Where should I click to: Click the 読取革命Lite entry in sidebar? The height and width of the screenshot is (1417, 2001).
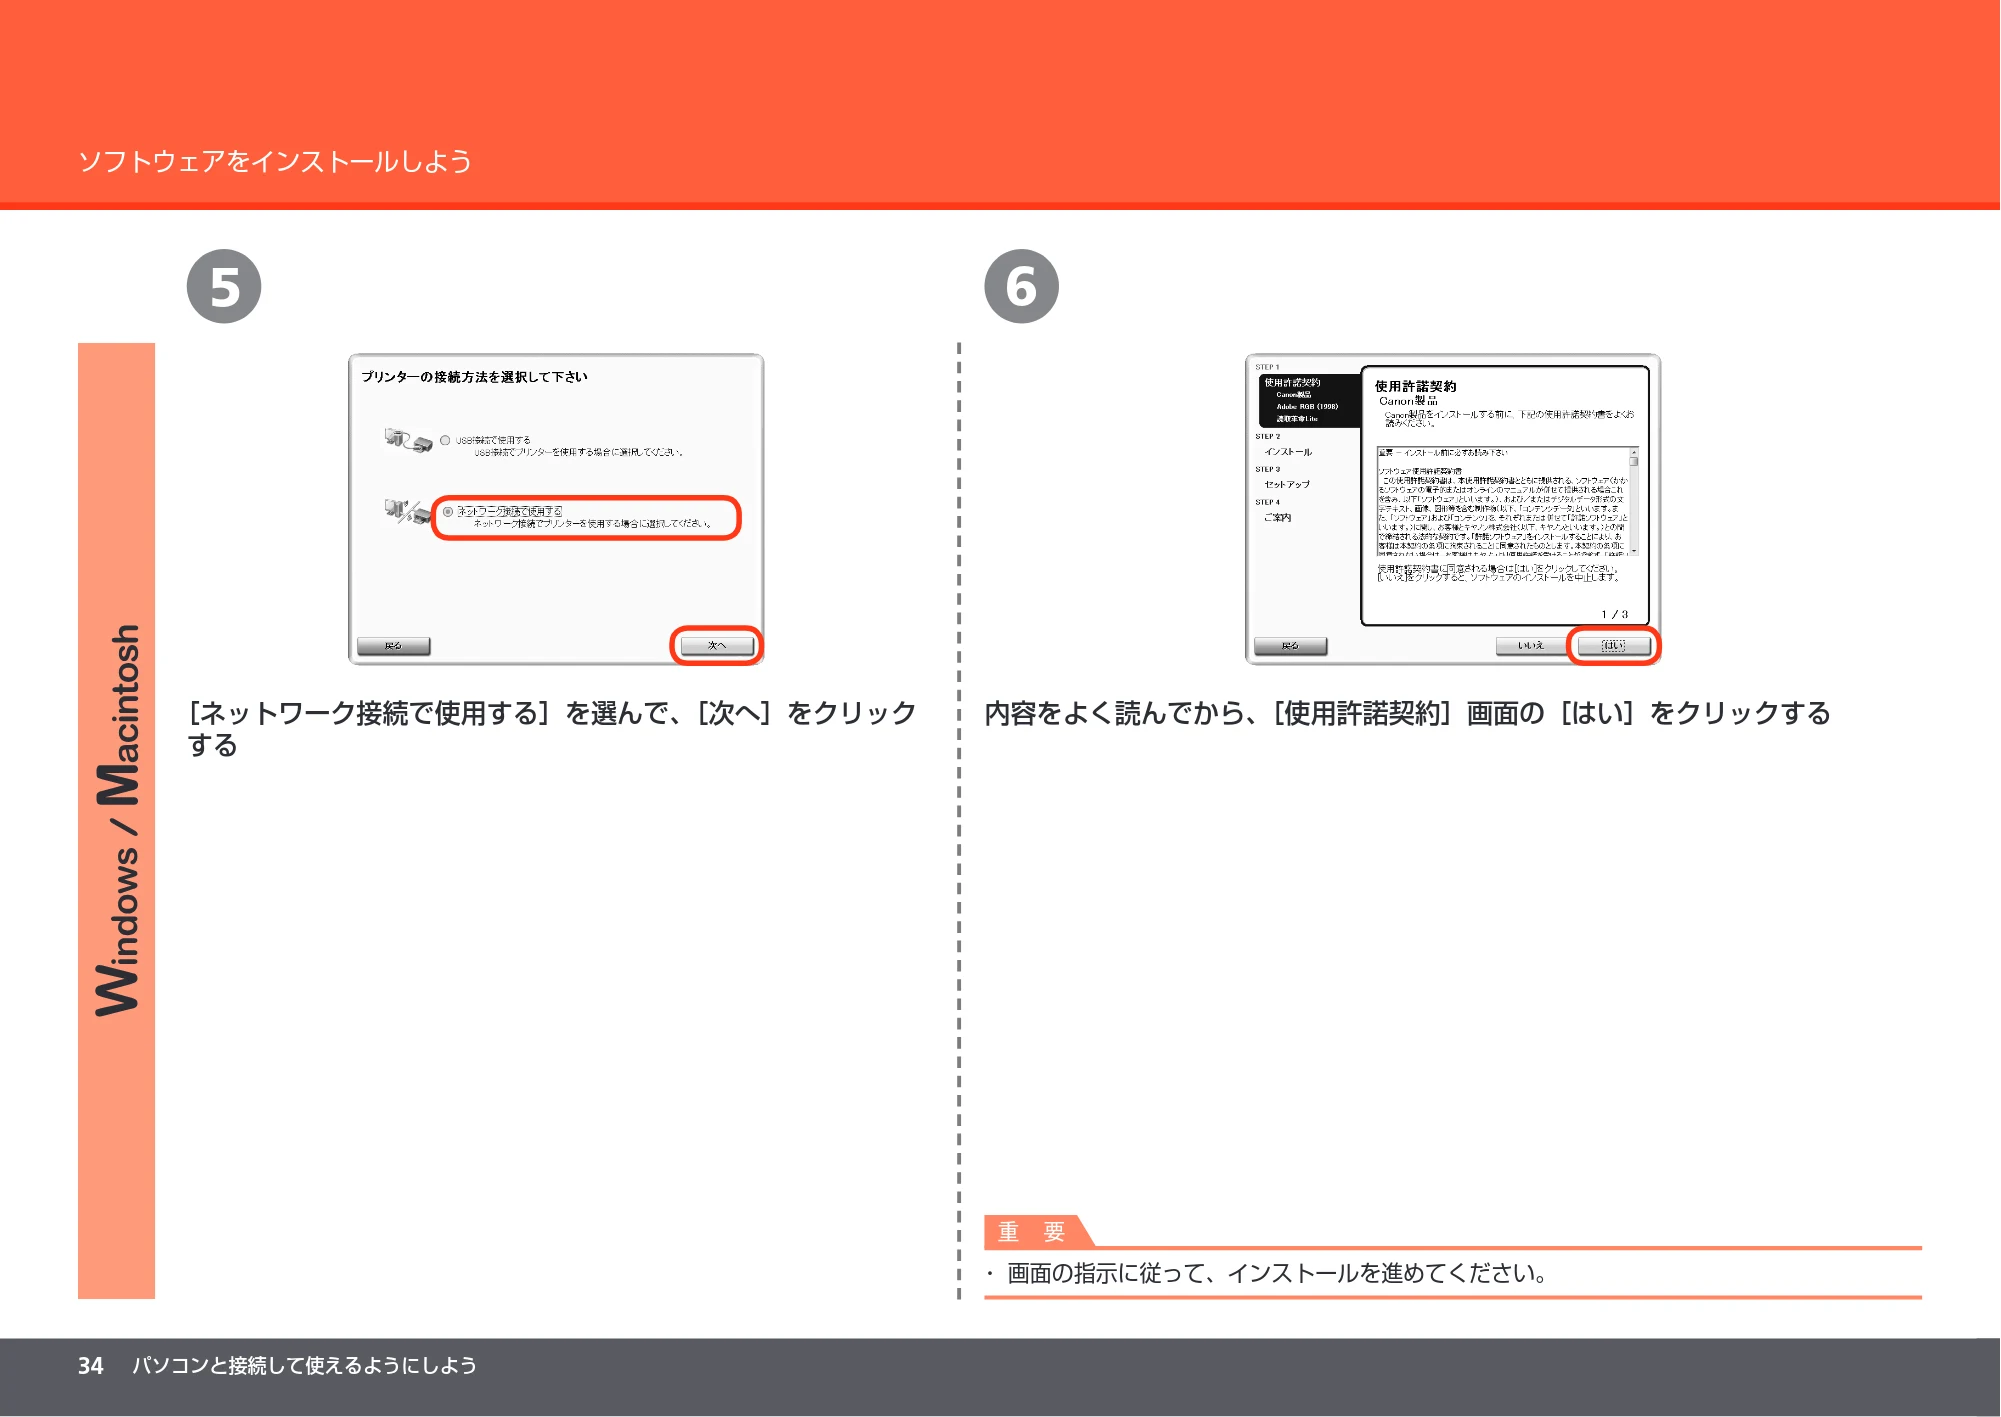point(1297,419)
